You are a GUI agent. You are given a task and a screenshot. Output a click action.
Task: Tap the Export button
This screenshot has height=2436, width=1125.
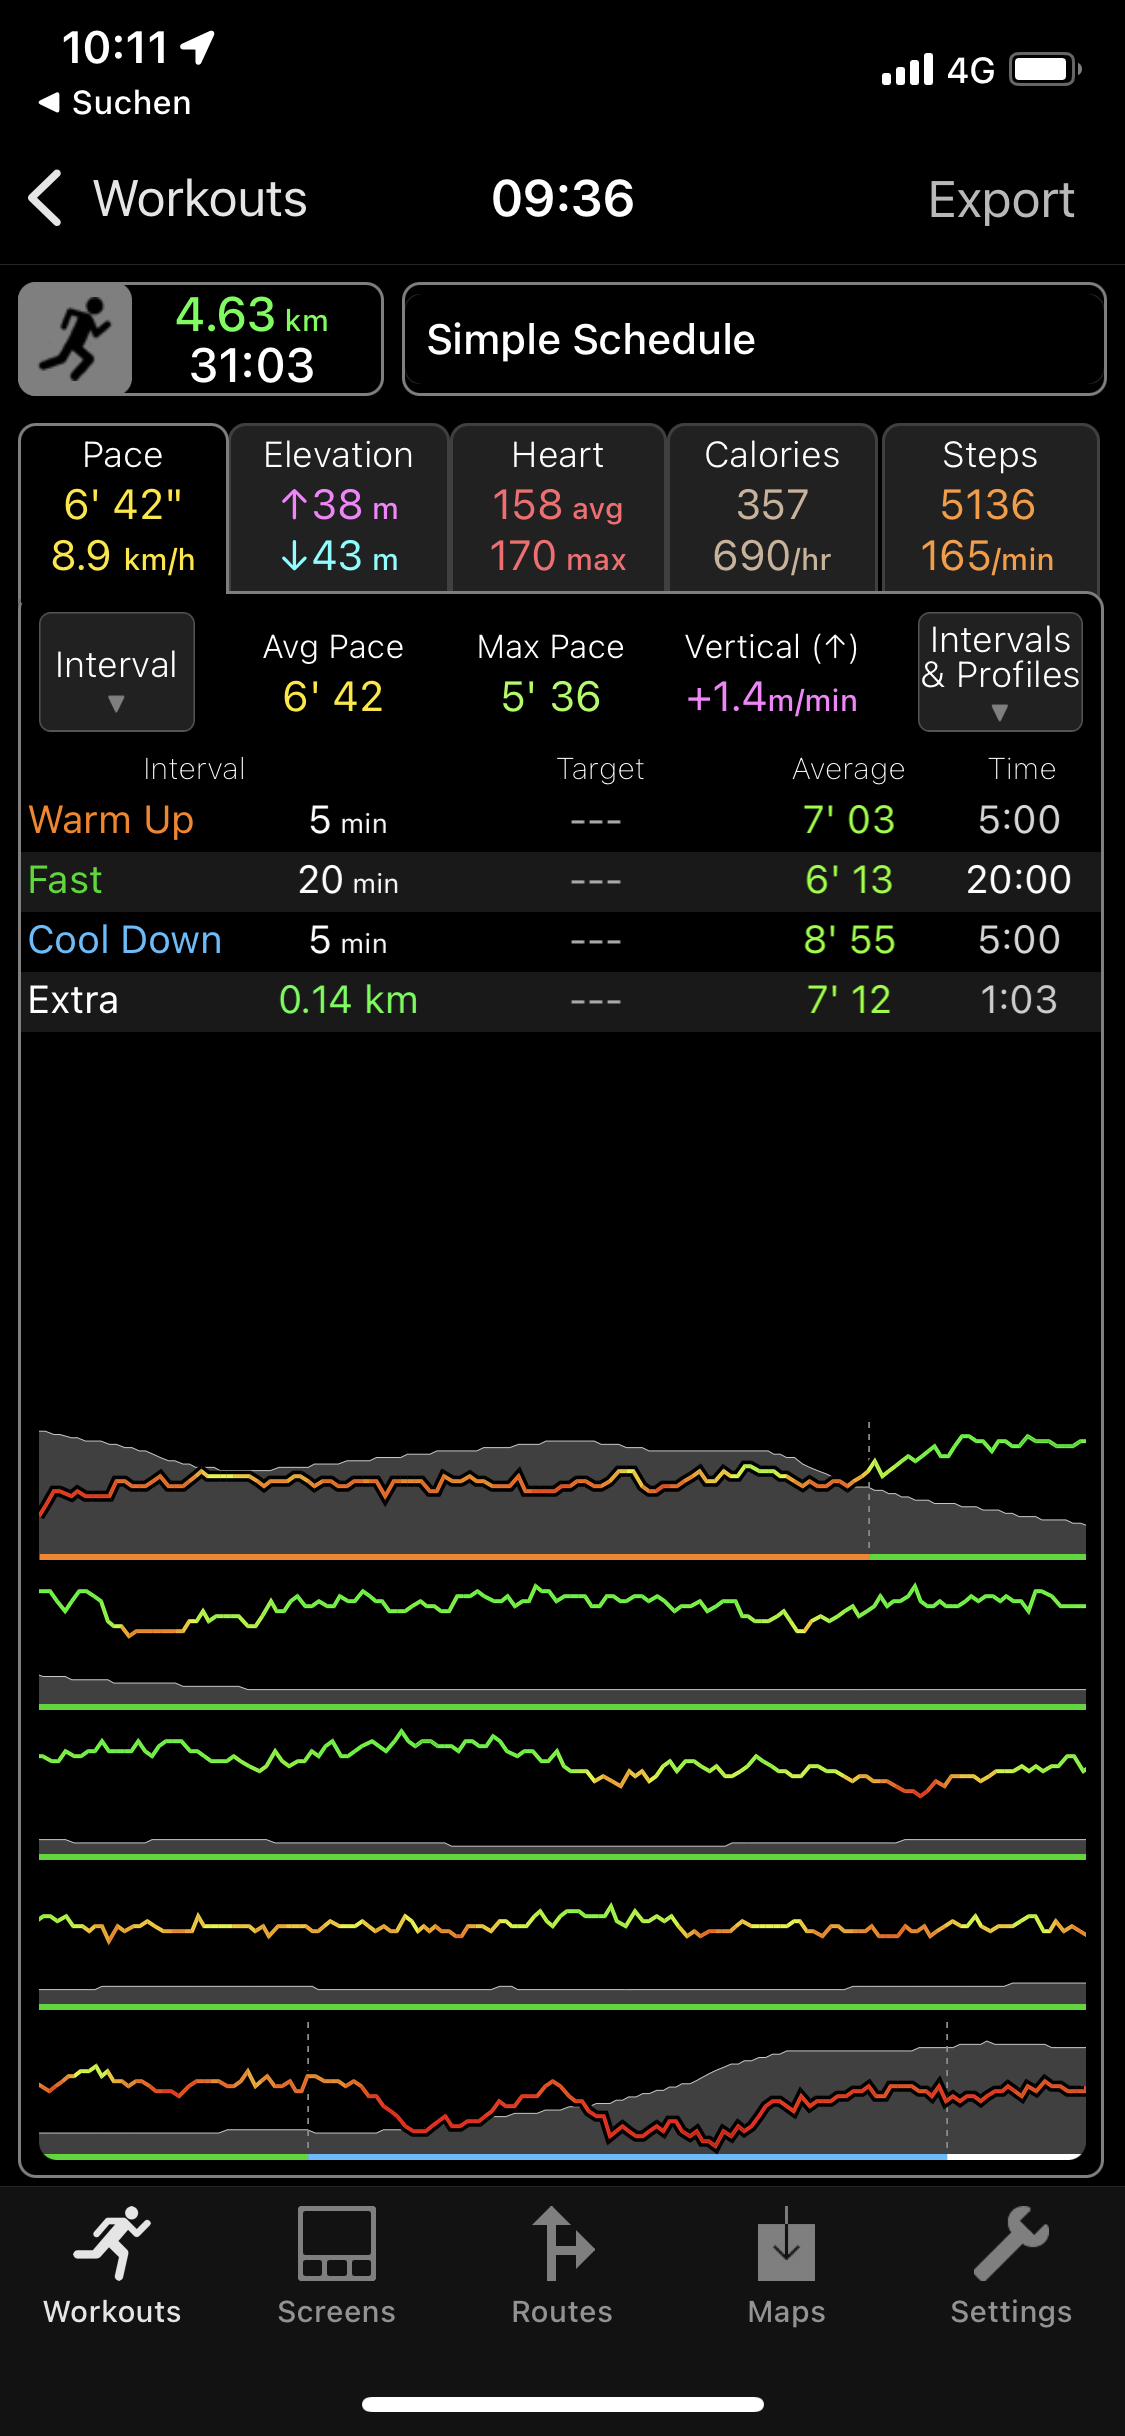pyautogui.click(x=1001, y=199)
